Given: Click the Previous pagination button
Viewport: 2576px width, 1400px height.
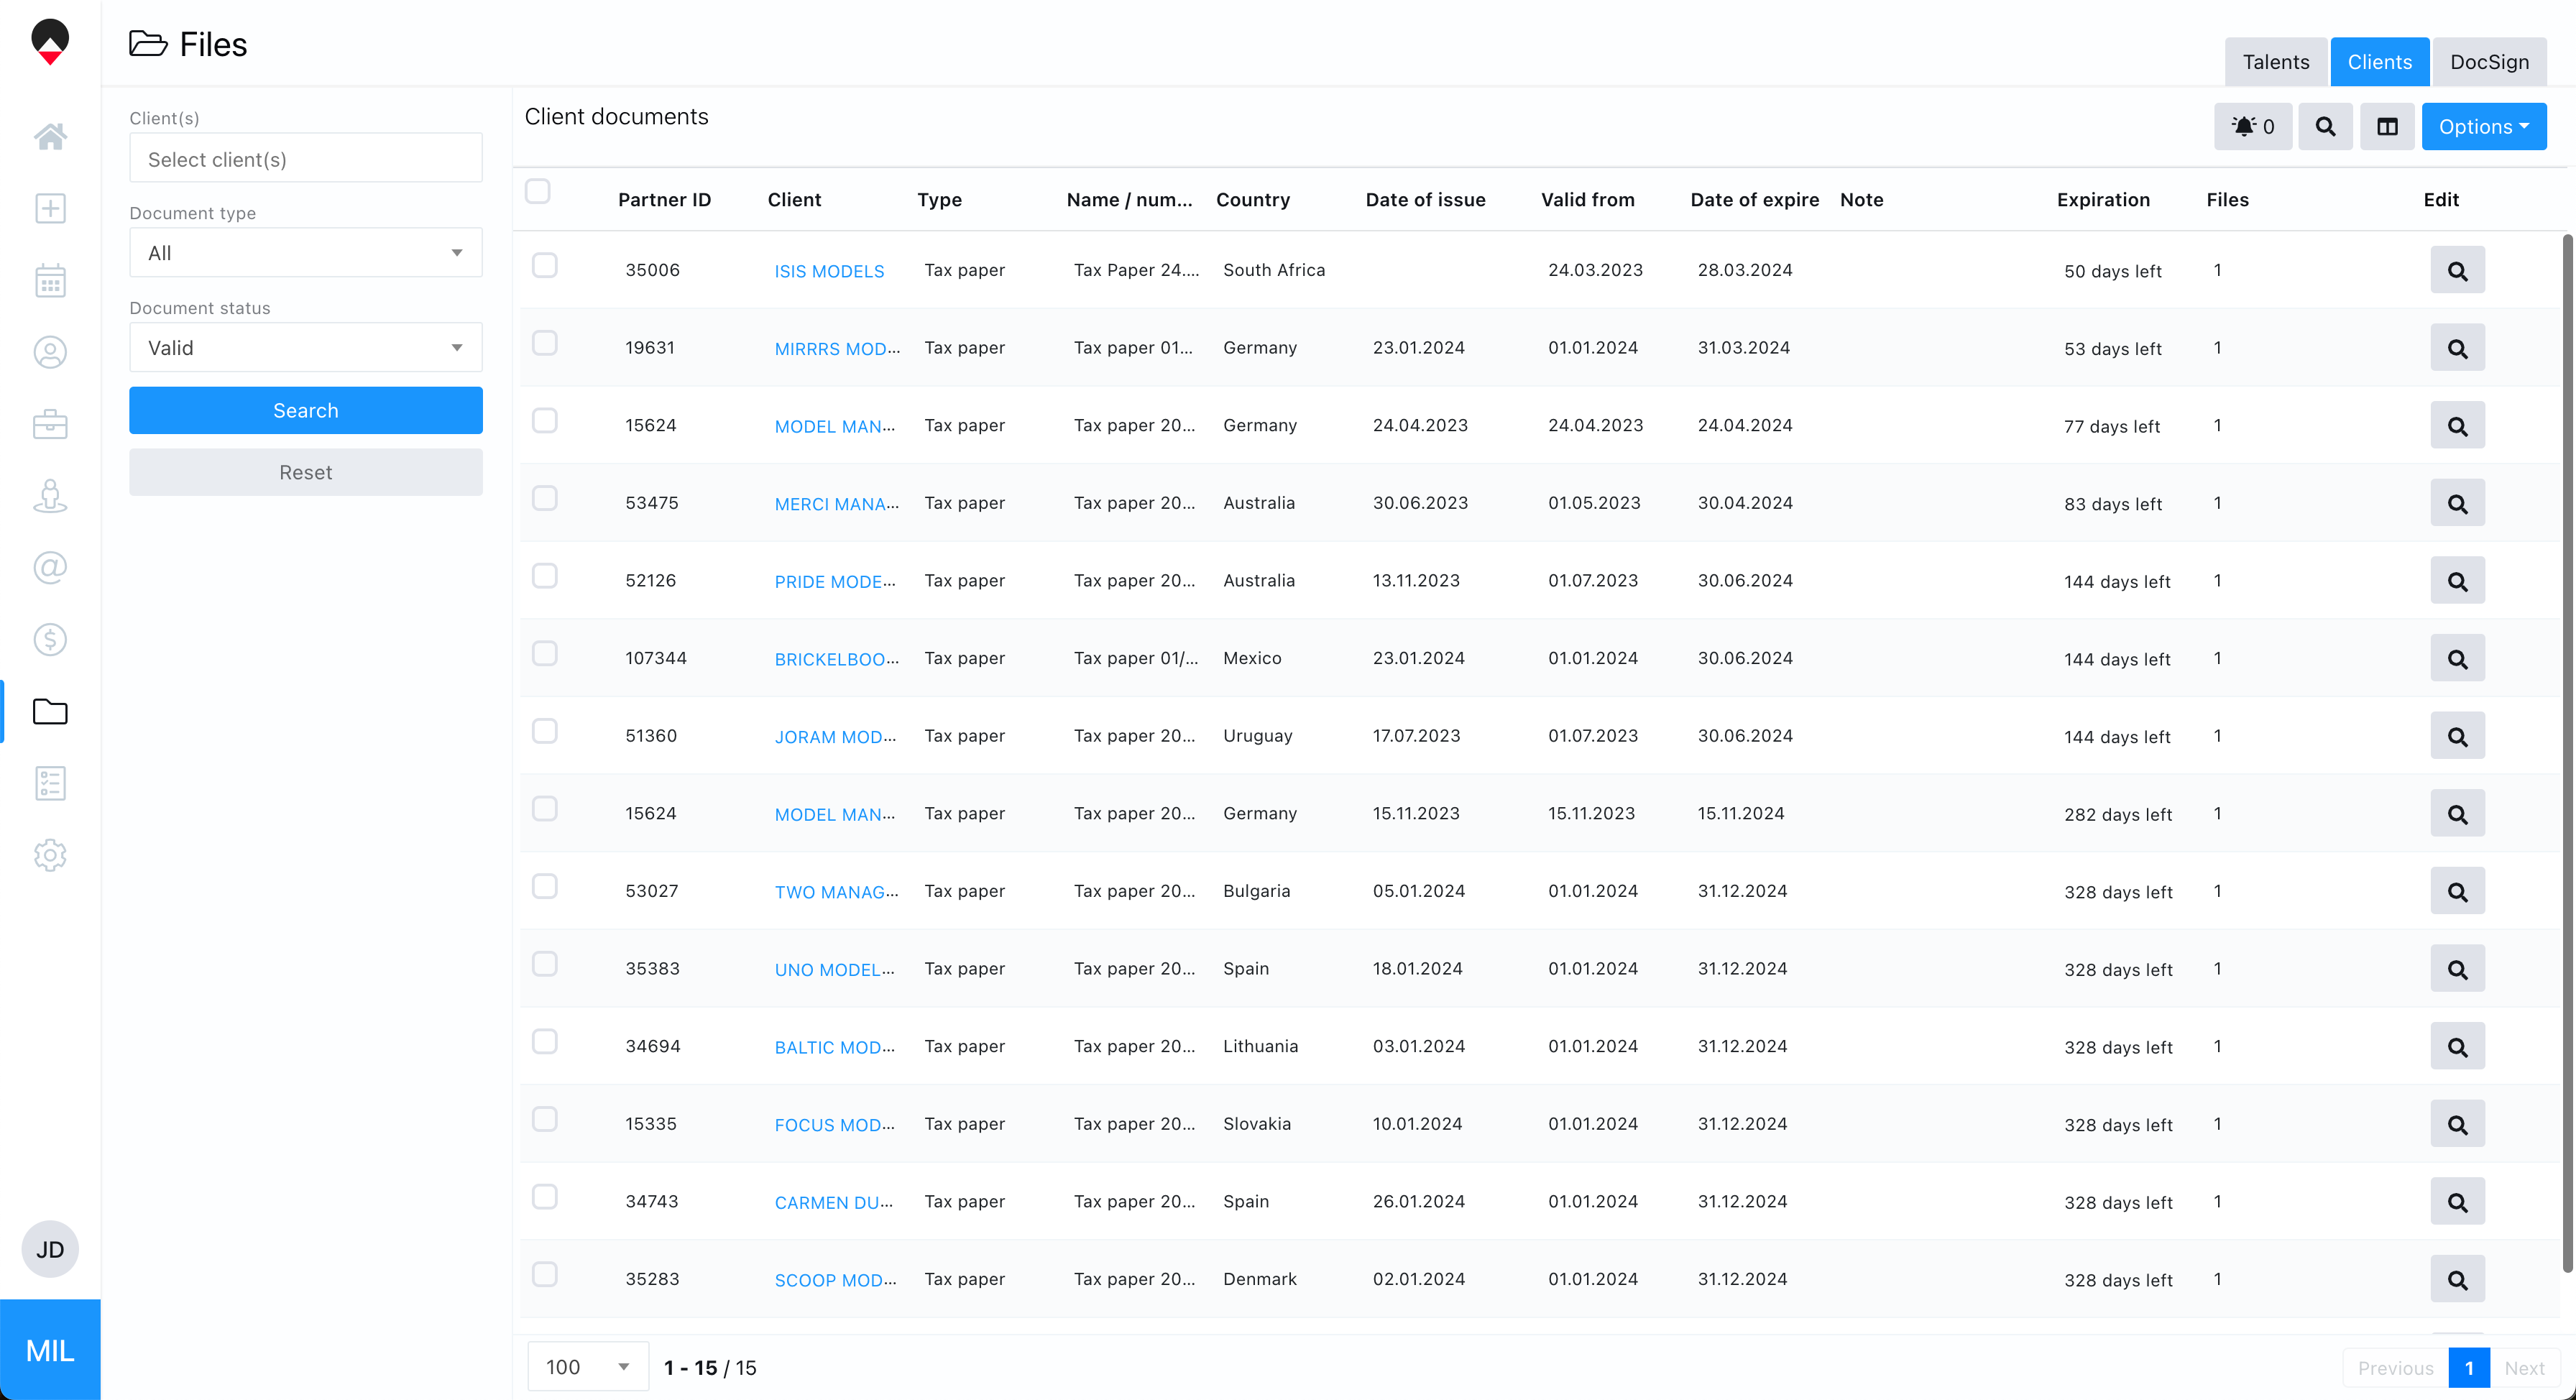Looking at the screenshot, I should pos(2396,1368).
